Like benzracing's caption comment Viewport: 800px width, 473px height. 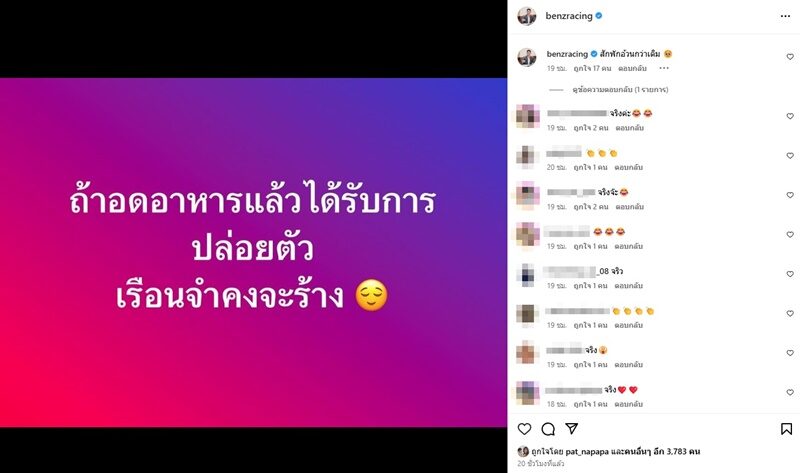pos(790,57)
